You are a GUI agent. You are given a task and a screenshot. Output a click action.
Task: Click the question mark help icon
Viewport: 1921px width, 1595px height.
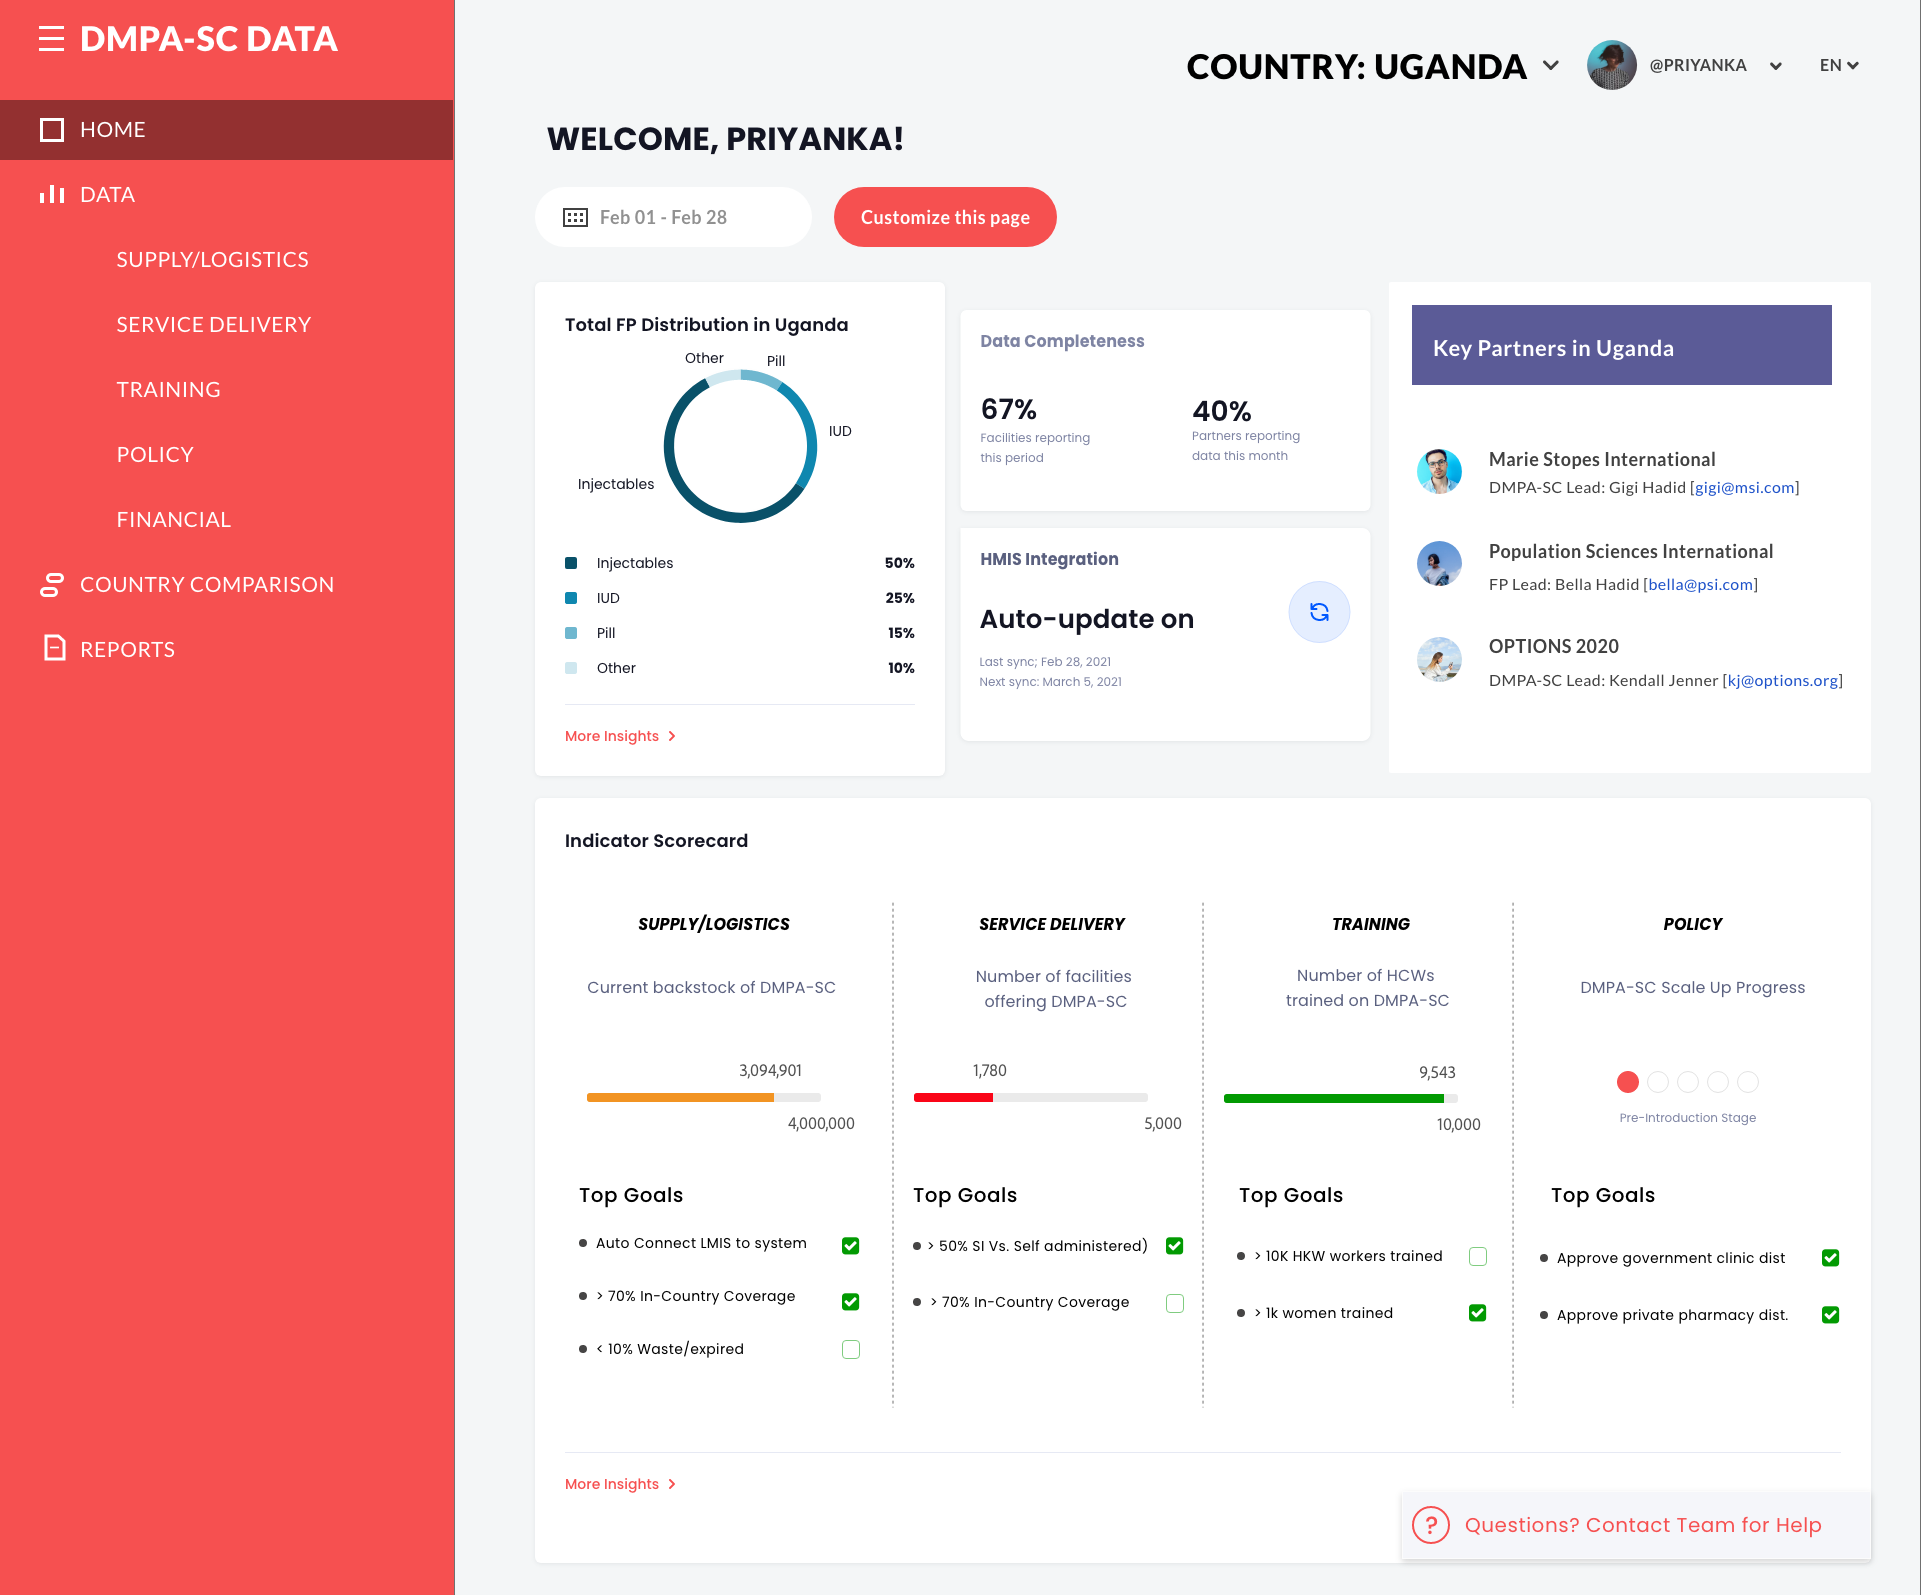(1430, 1525)
